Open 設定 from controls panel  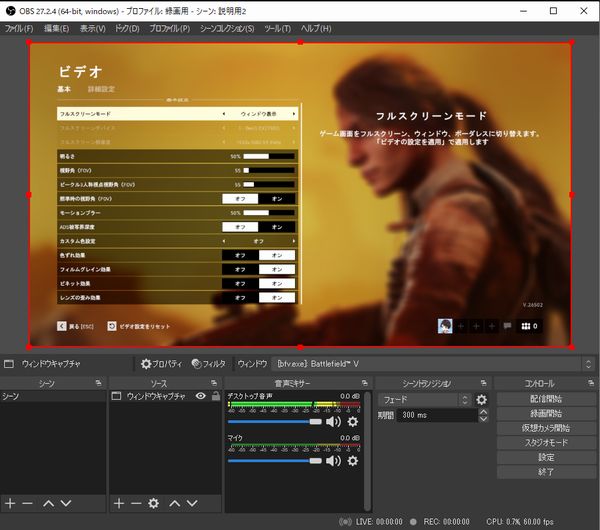tap(546, 457)
